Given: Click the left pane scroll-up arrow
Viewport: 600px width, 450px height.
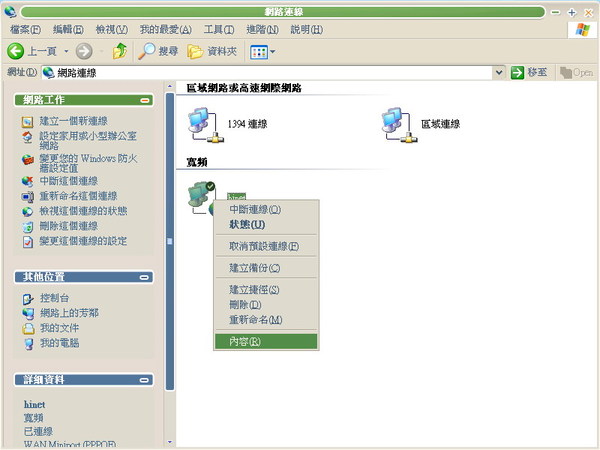Looking at the screenshot, I should 170,86.
